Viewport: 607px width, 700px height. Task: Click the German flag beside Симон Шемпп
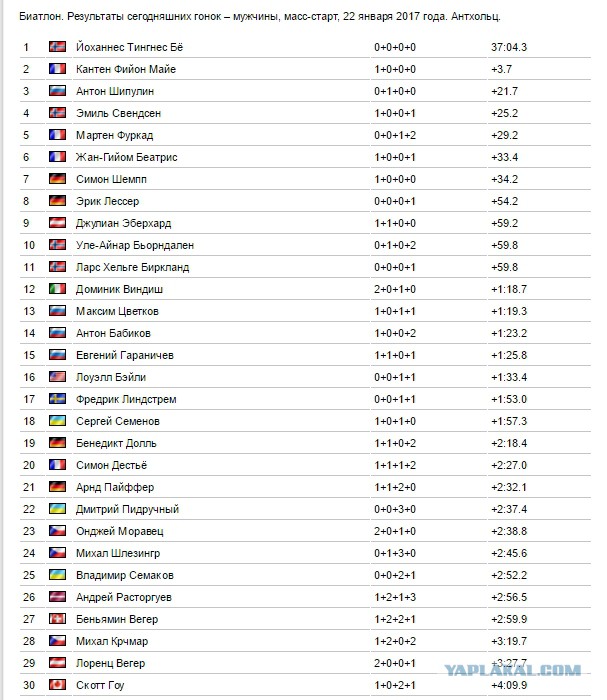pyautogui.click(x=57, y=179)
